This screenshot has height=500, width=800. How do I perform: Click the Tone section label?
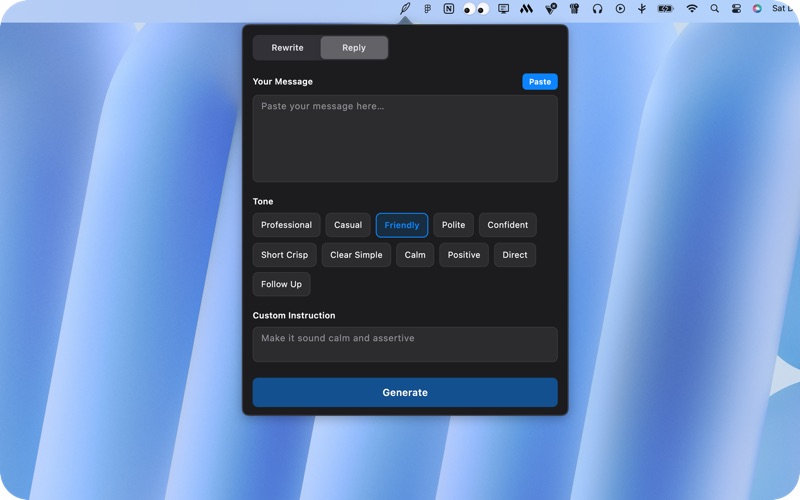(263, 202)
